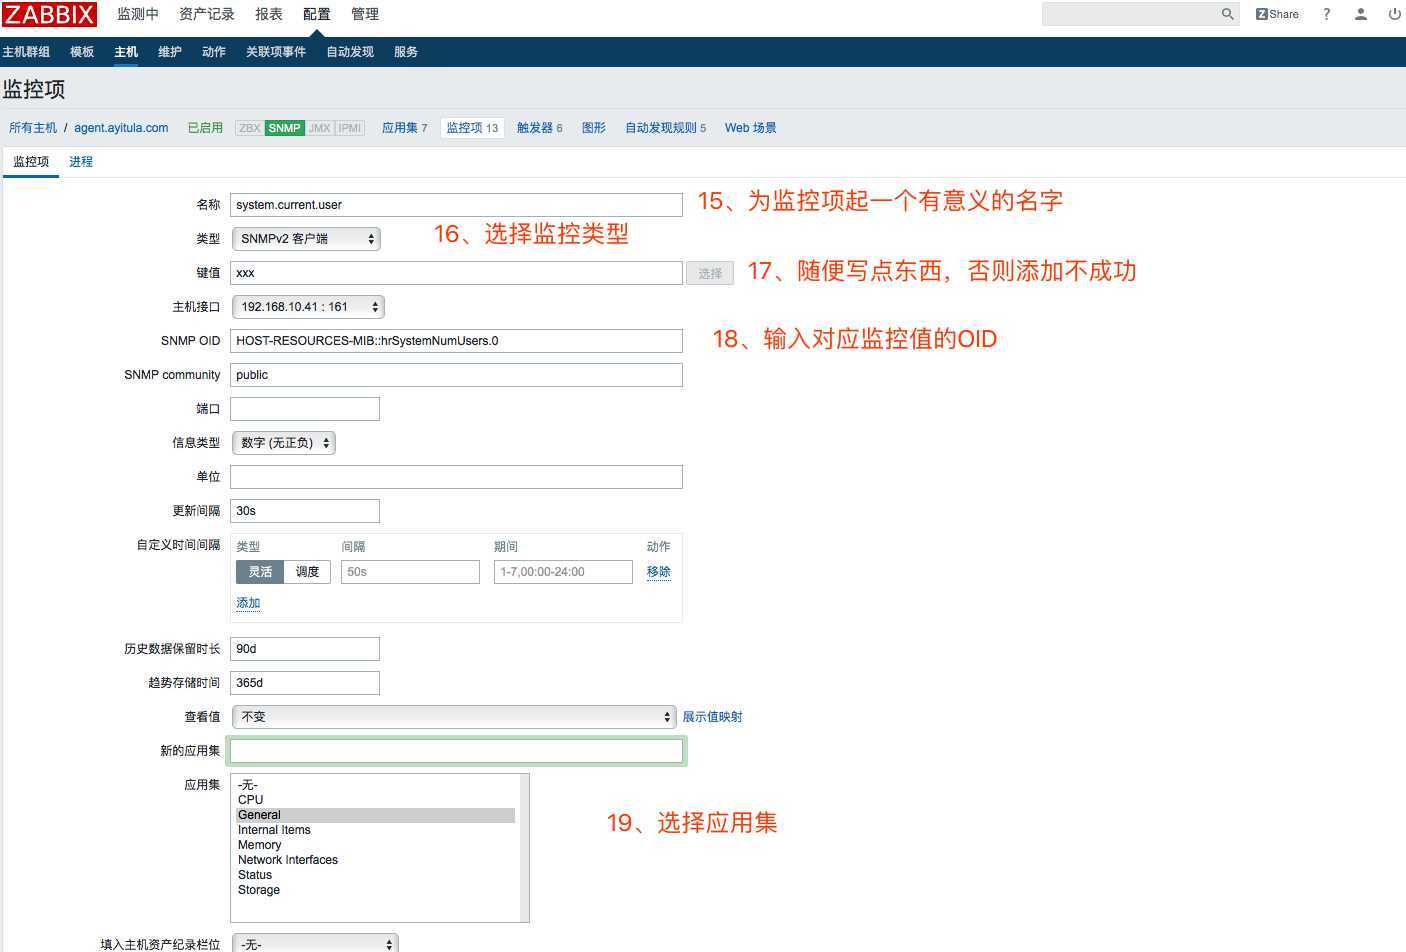Image resolution: width=1406 pixels, height=952 pixels.
Task: Click the 更新间隔 30s field
Action: pos(305,511)
